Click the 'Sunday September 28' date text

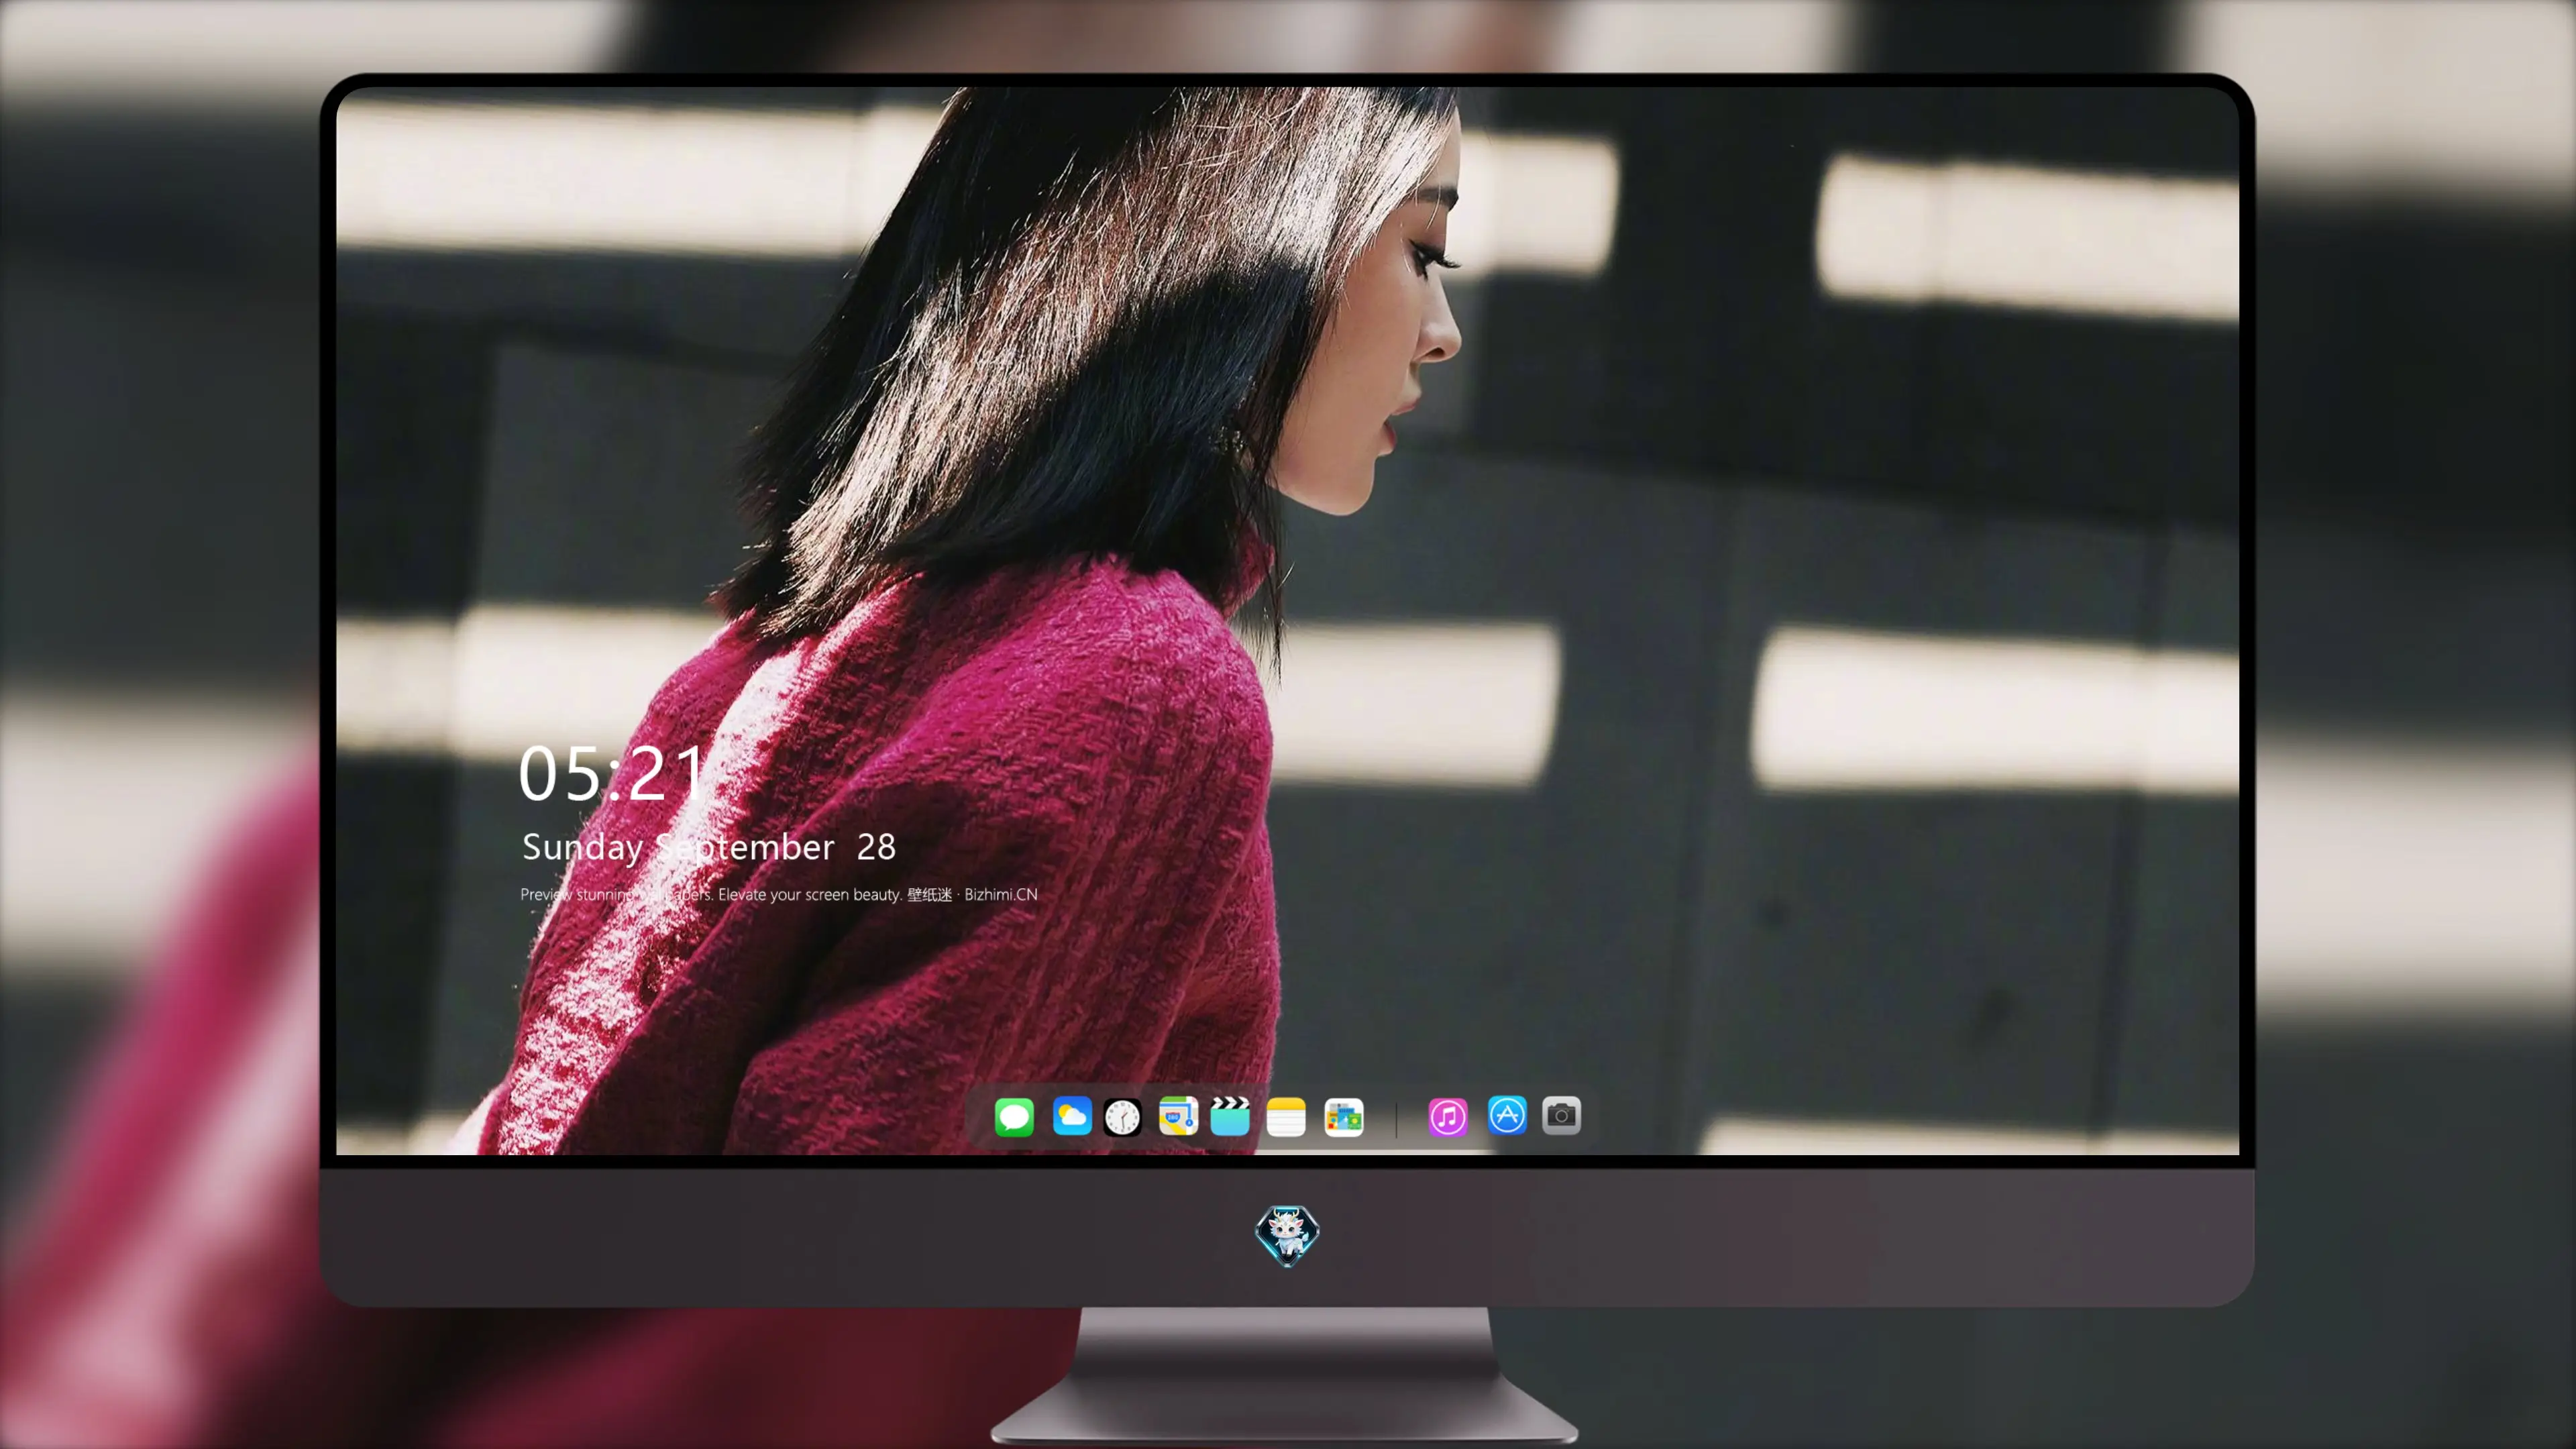pyautogui.click(x=708, y=847)
